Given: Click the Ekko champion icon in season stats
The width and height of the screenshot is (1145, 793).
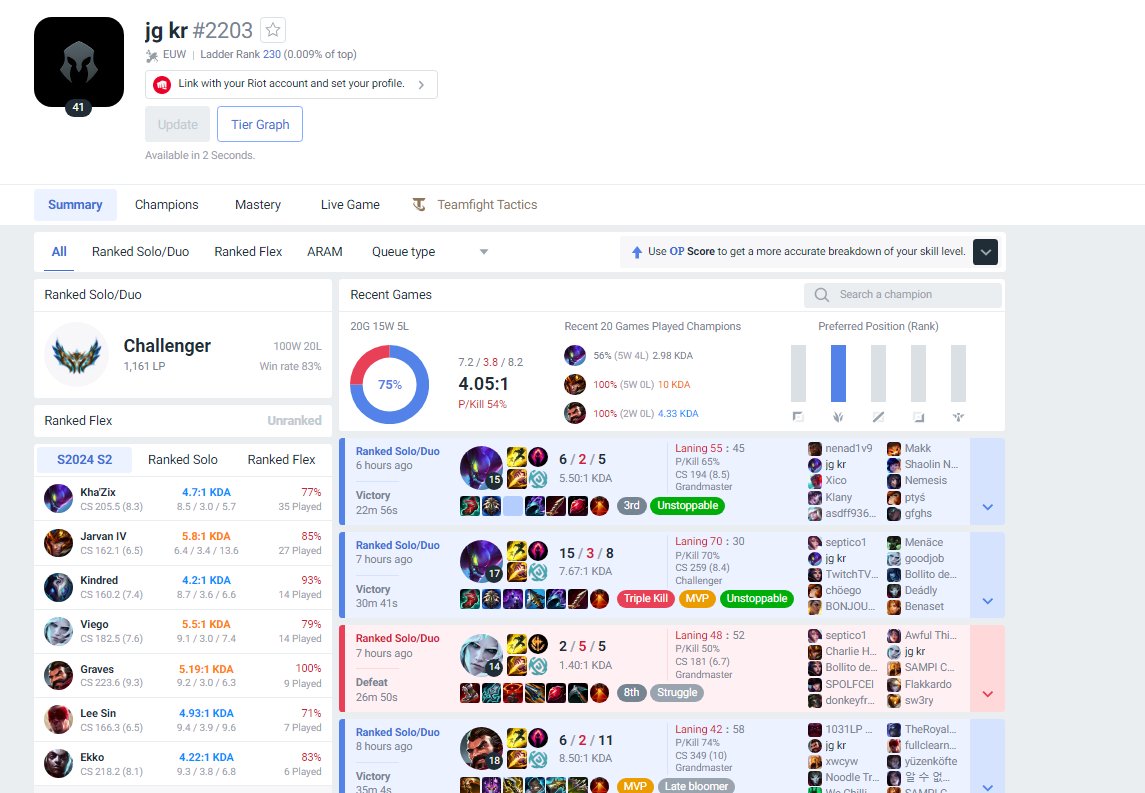Looking at the screenshot, I should 58,764.
